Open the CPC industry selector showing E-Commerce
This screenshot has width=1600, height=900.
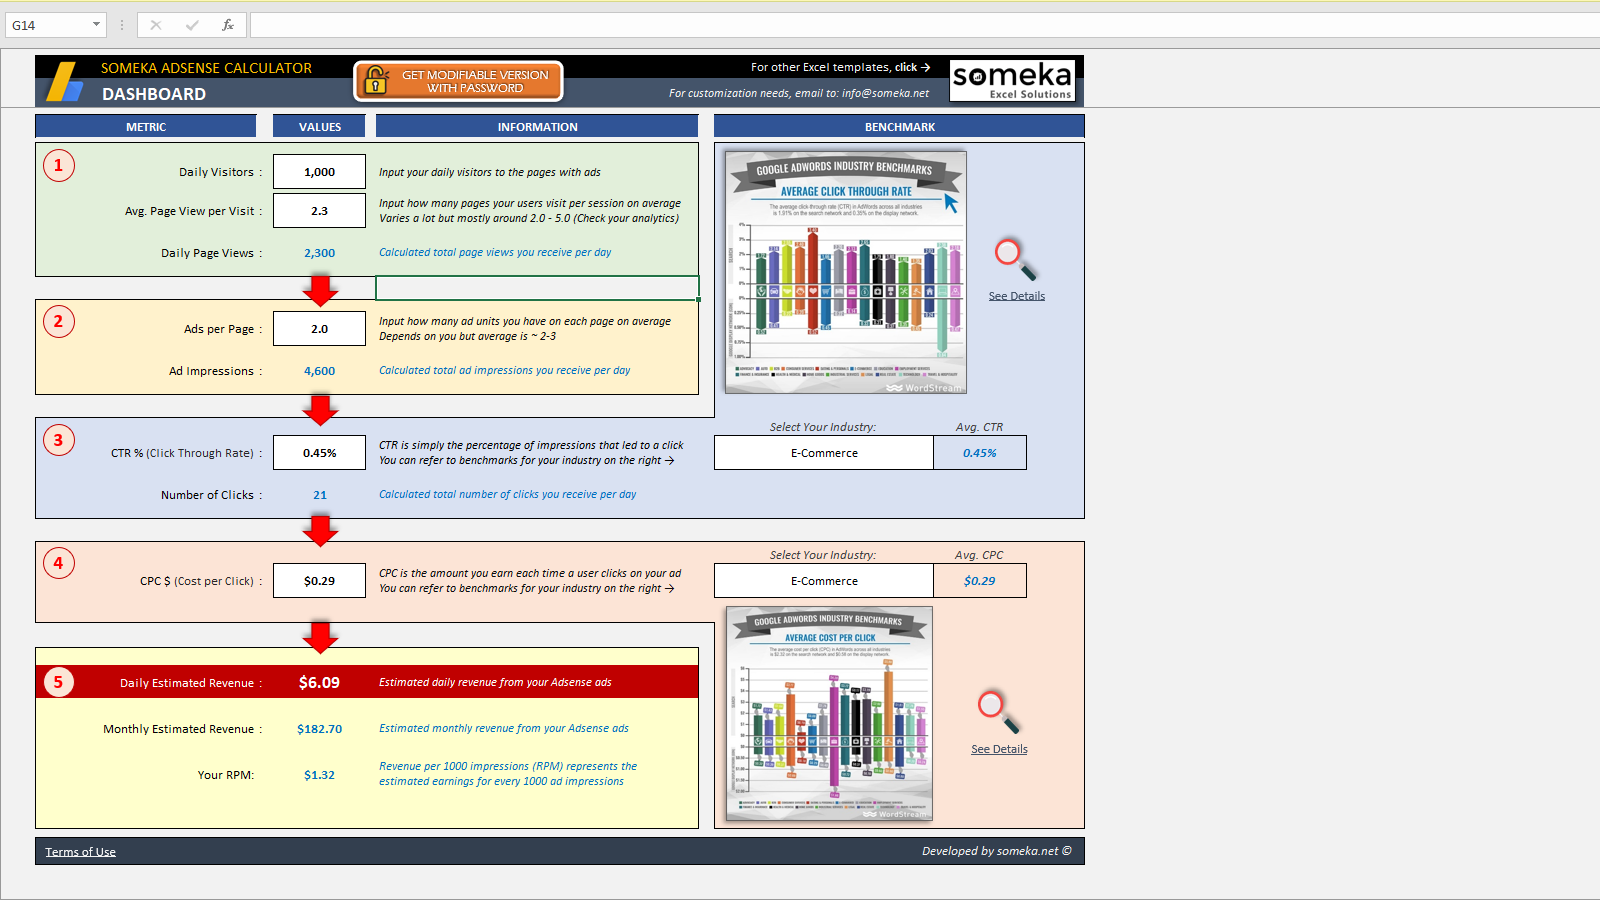tap(824, 581)
